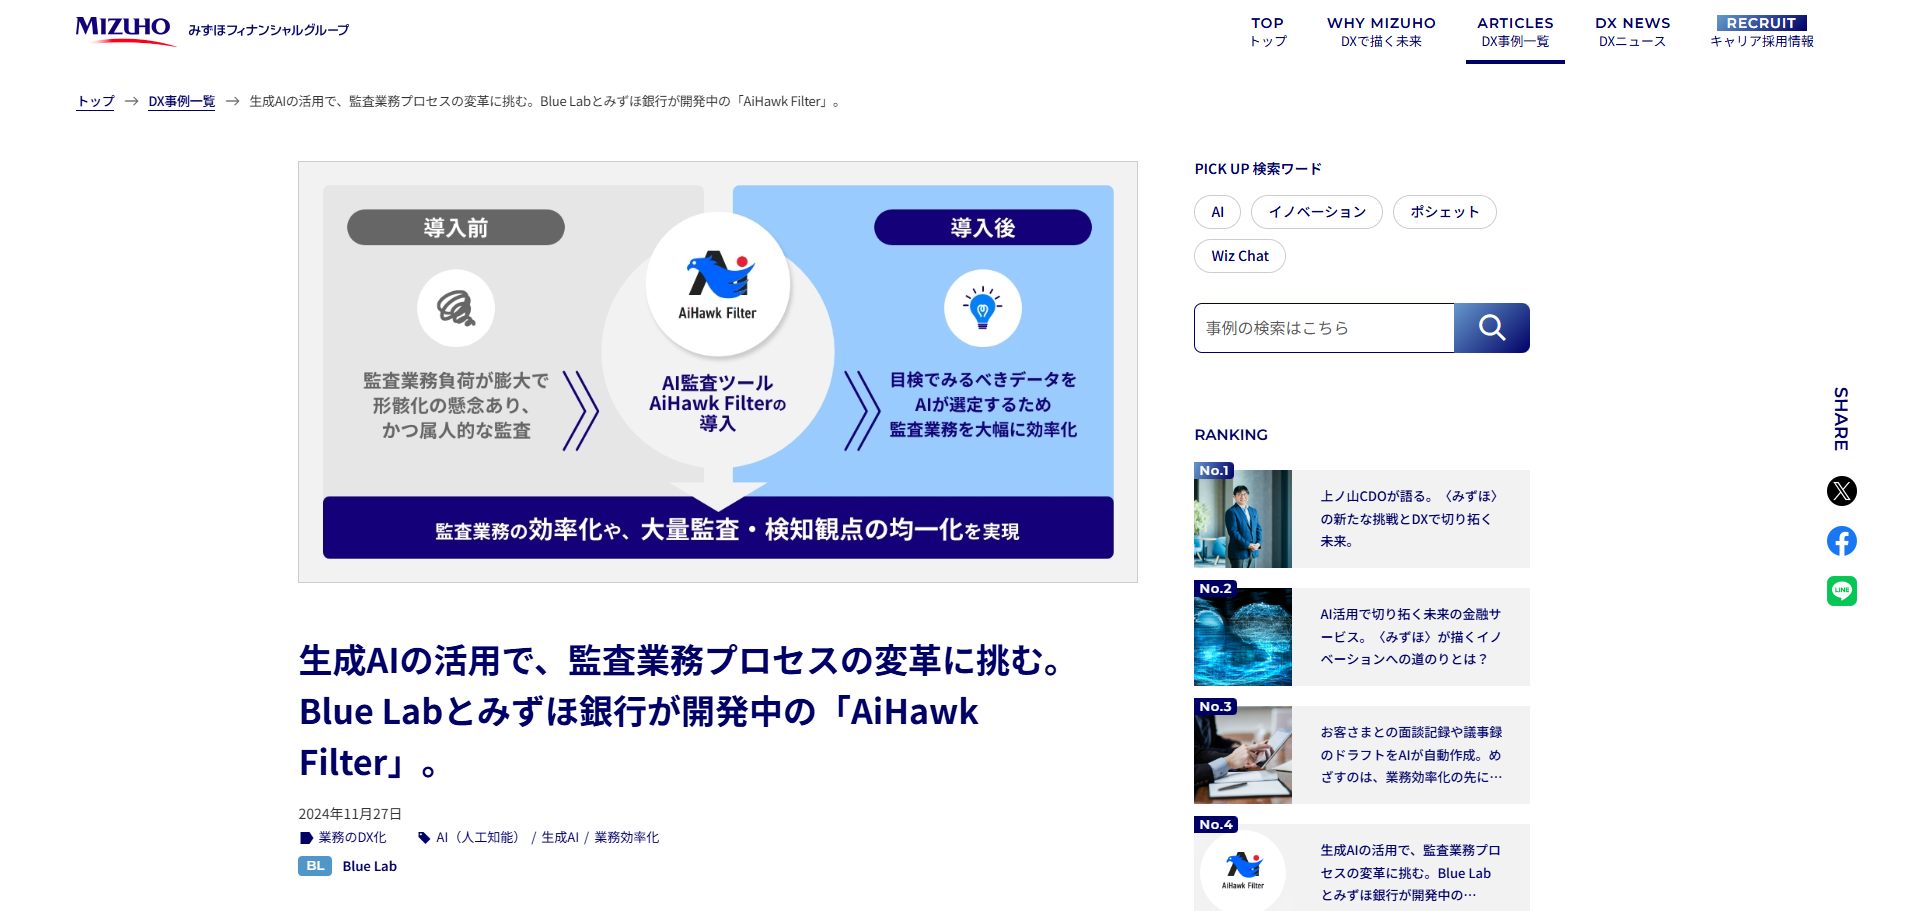The width and height of the screenshot is (1905, 911).
Task: Open ranking article AI活用で切り拓く未来の金融サービス
Action: tap(1410, 637)
